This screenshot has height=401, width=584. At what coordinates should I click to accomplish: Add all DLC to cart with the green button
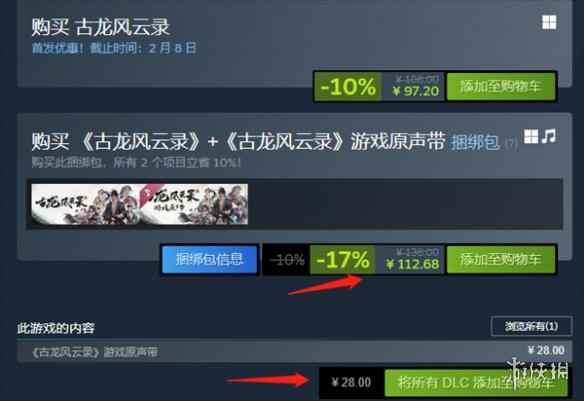[x=476, y=383]
